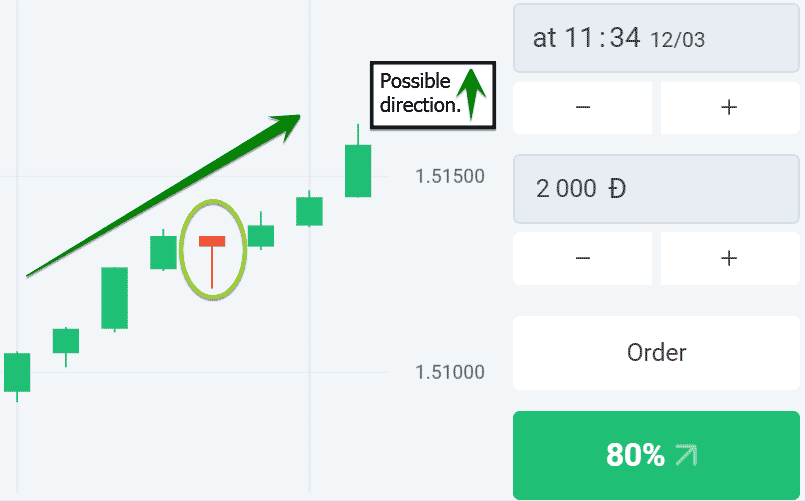This screenshot has height=501, width=805.
Task: Click the Order button
Action: (x=656, y=353)
